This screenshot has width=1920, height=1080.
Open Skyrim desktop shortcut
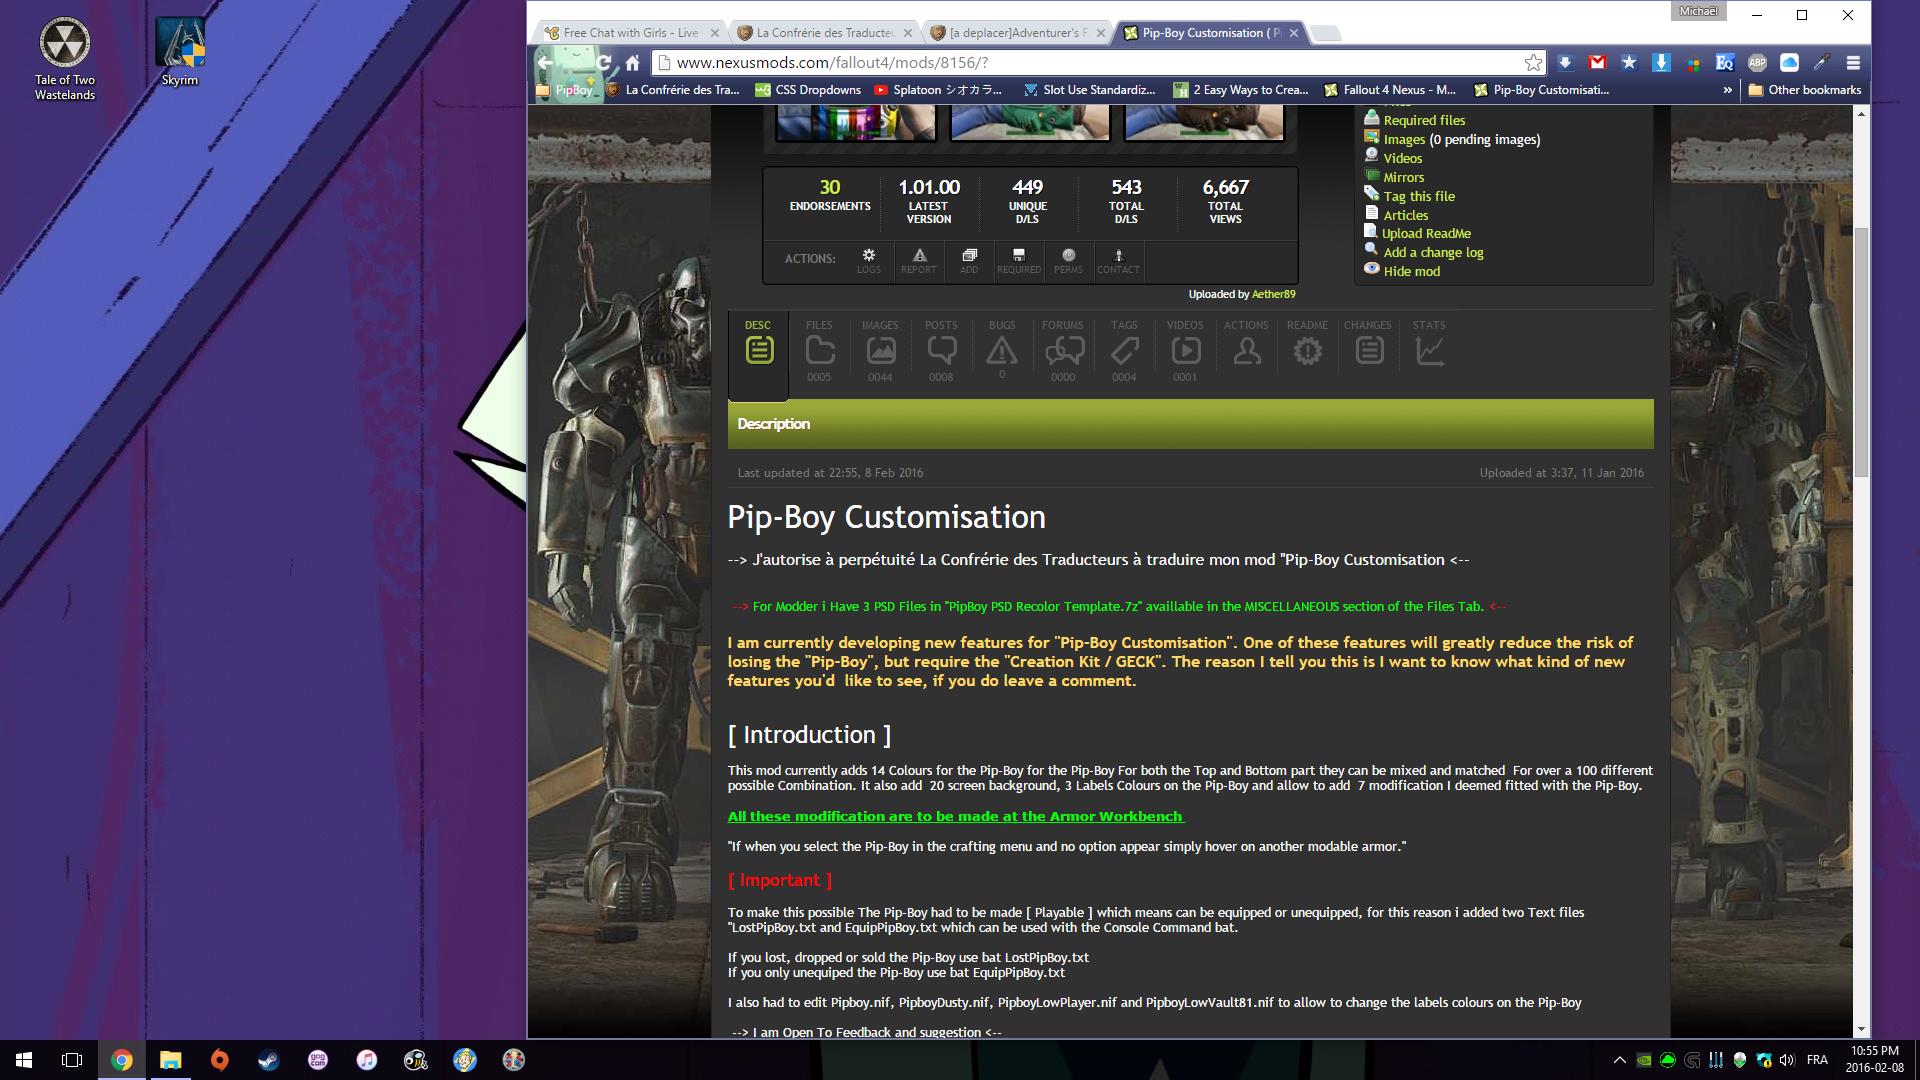[x=180, y=52]
